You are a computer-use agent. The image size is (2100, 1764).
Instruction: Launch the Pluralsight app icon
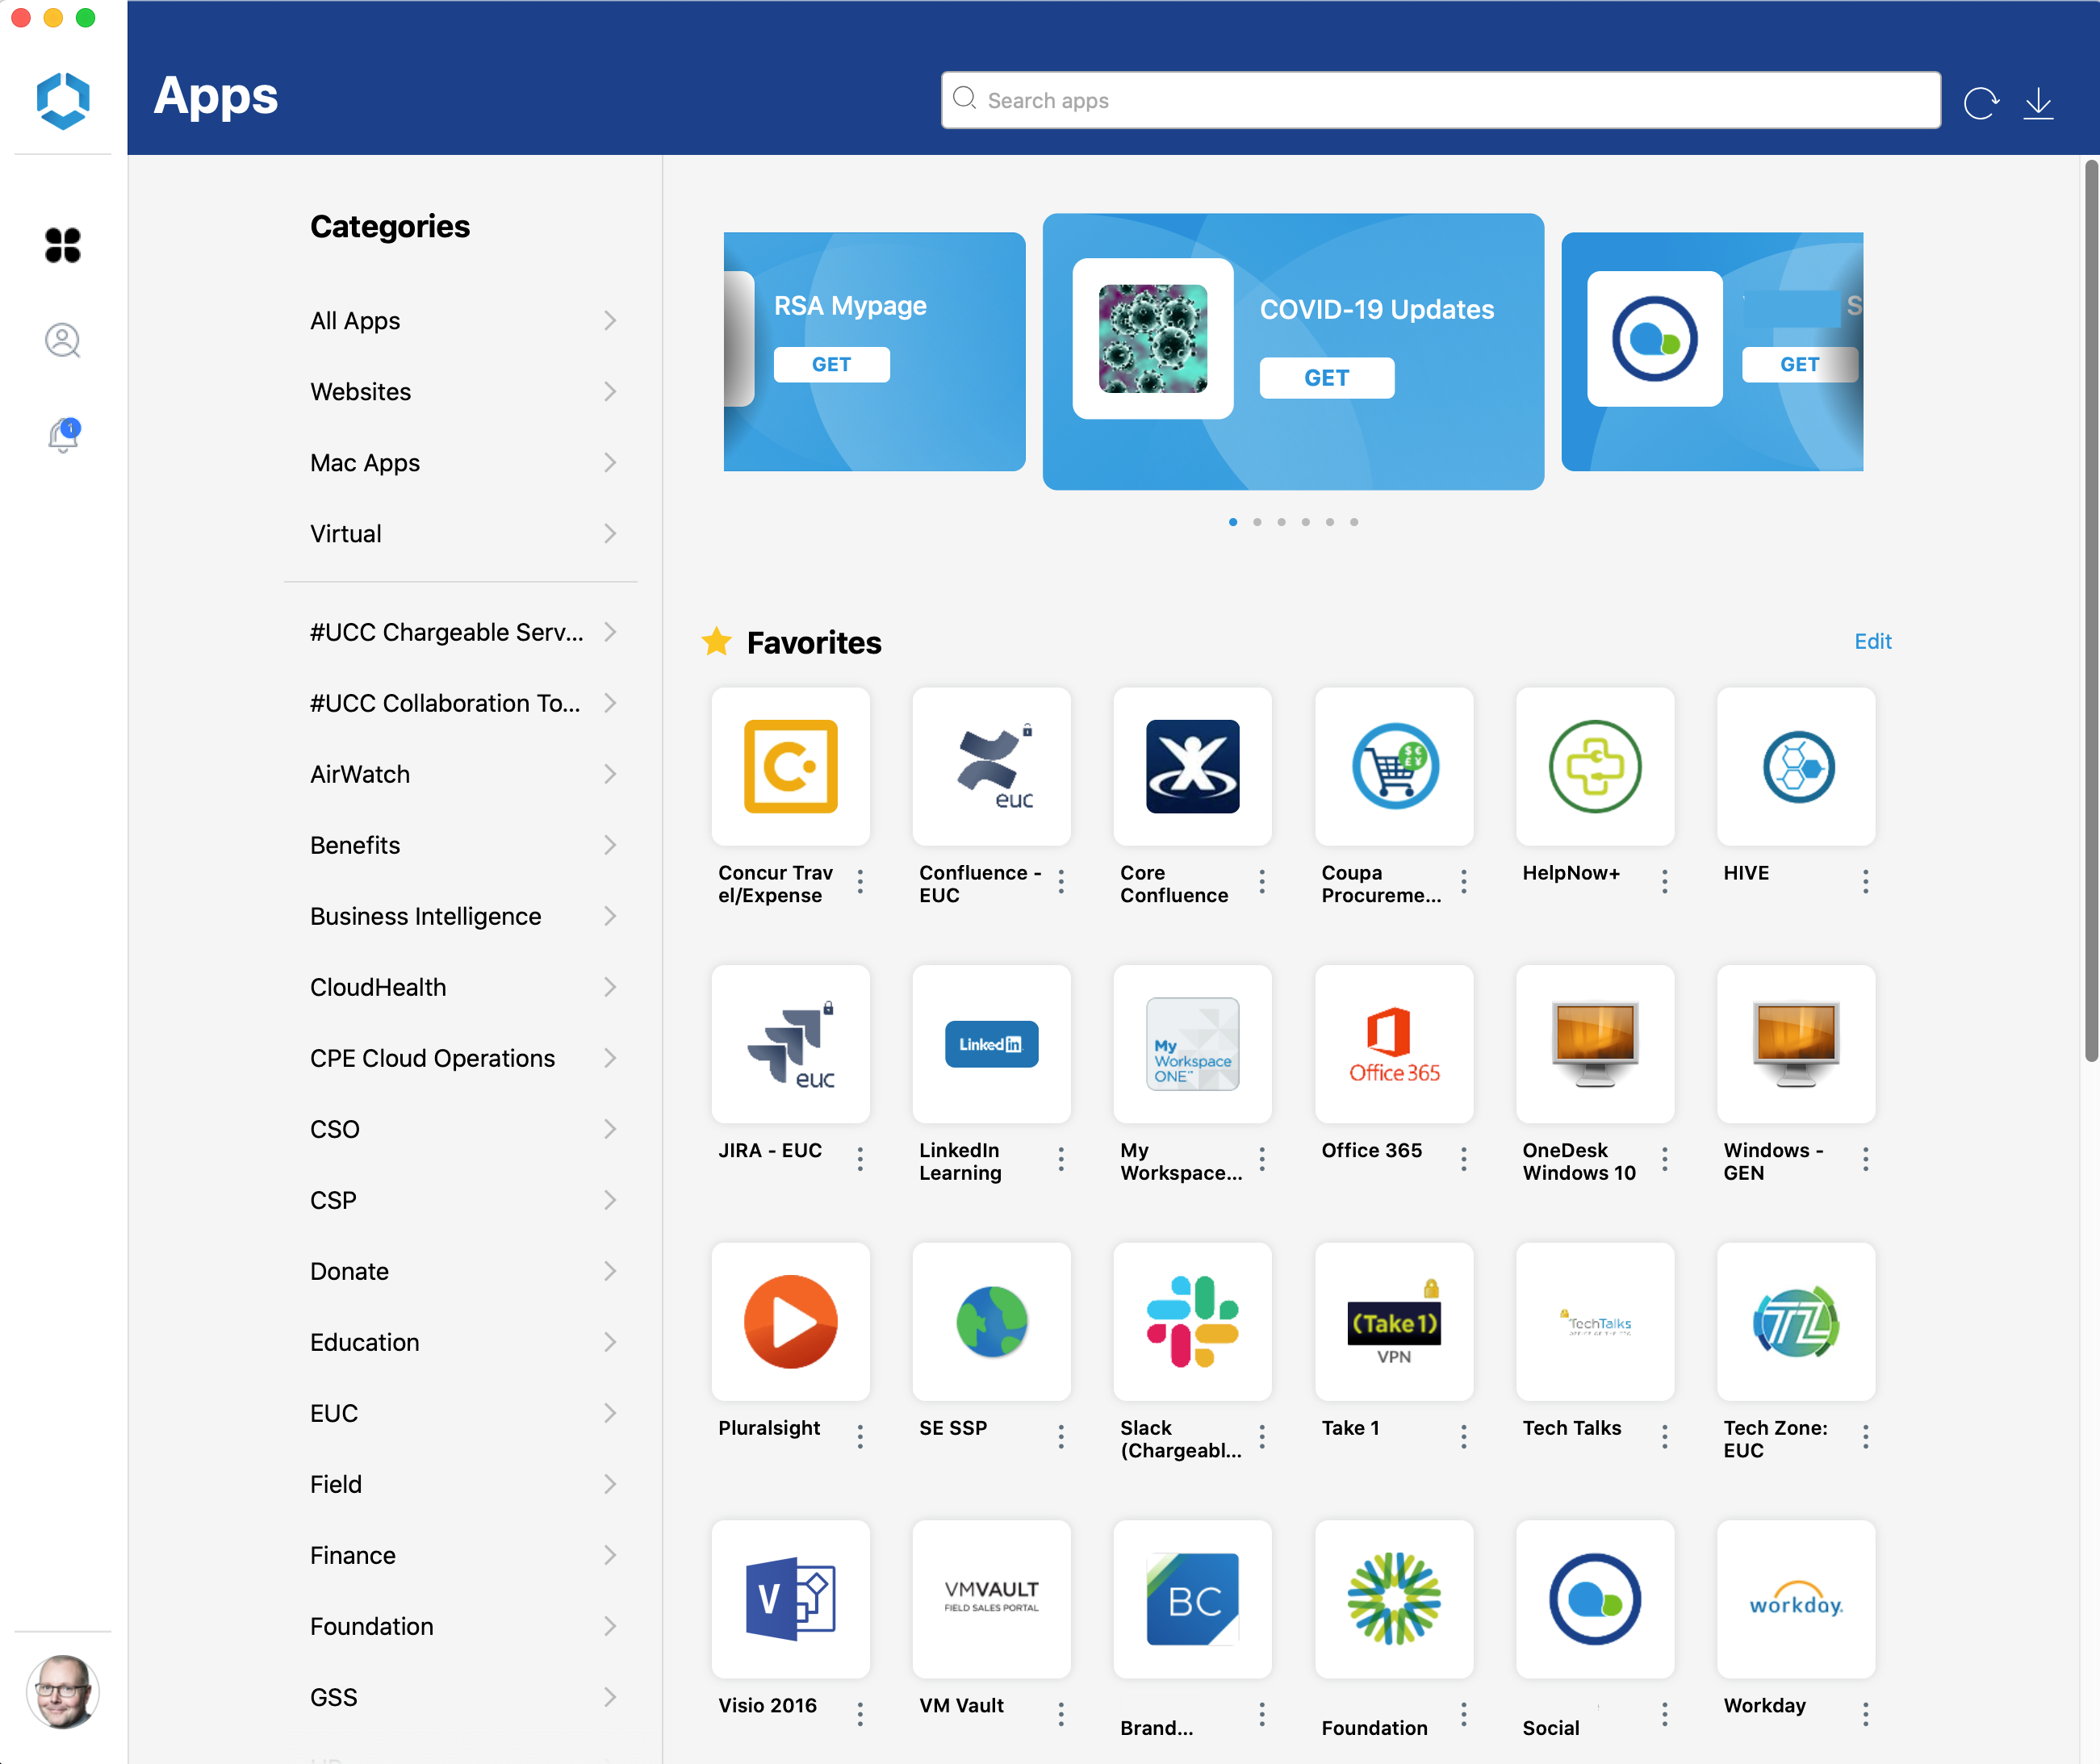click(x=790, y=1321)
